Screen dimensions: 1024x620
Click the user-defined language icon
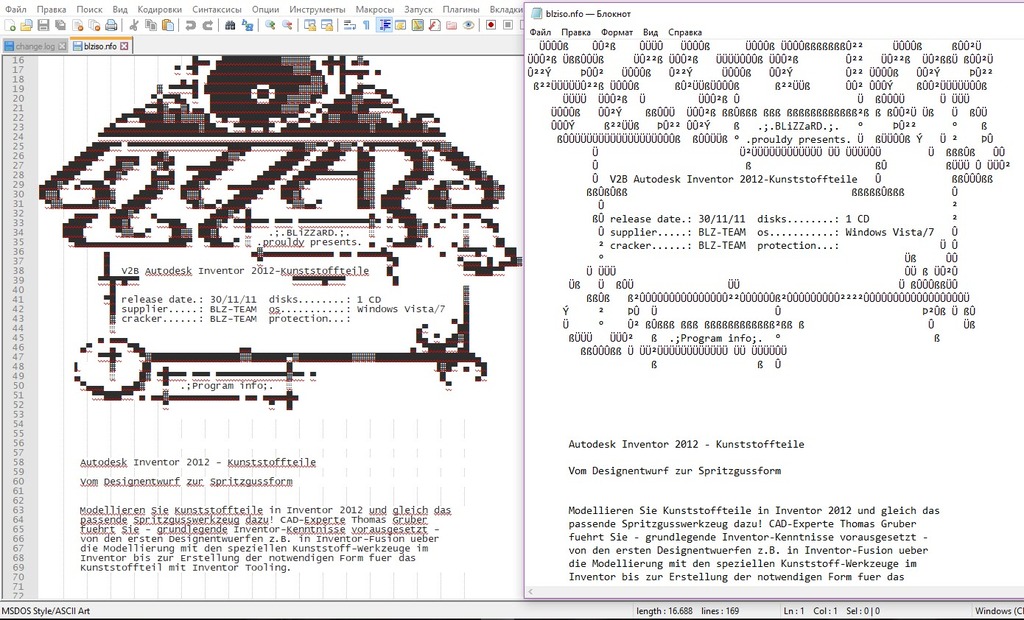pyautogui.click(x=400, y=25)
